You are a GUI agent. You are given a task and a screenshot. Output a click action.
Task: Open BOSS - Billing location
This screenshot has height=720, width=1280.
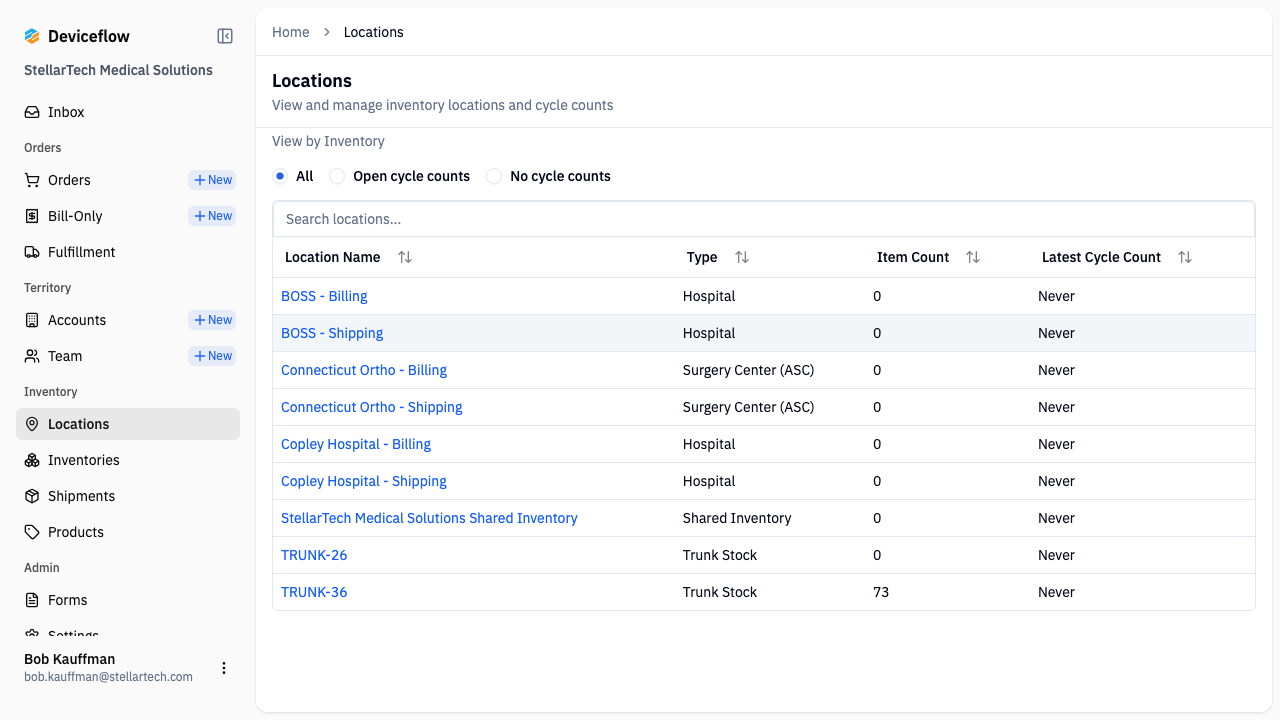324,296
